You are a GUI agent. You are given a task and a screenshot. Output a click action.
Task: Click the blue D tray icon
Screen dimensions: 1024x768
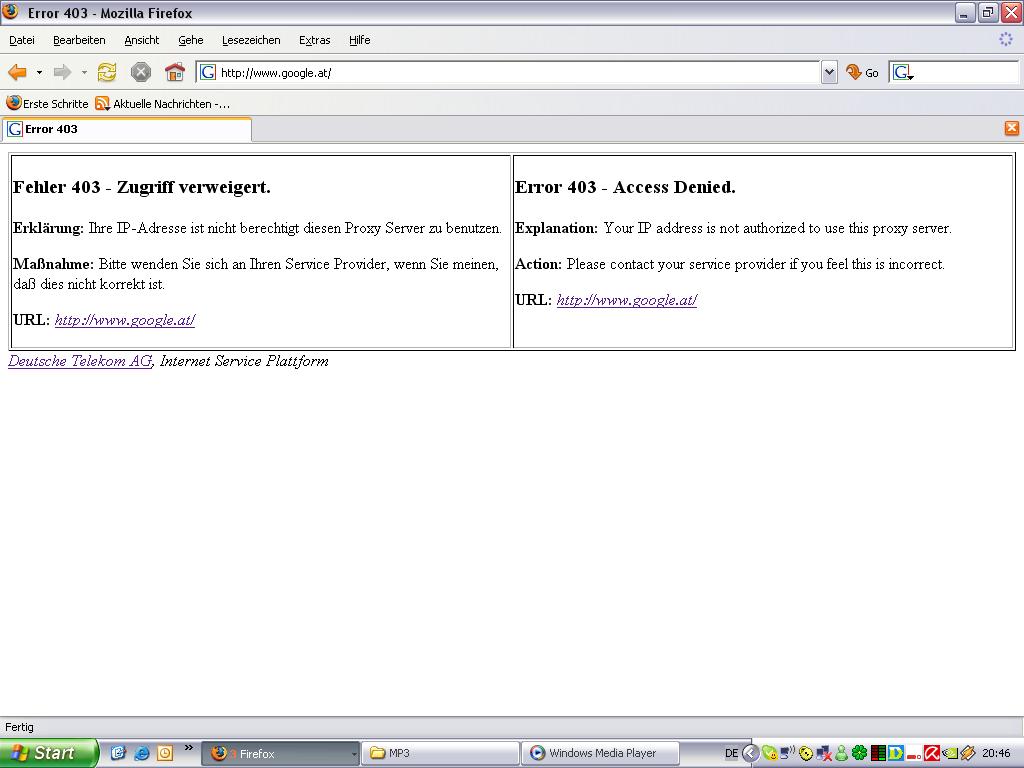pos(896,754)
